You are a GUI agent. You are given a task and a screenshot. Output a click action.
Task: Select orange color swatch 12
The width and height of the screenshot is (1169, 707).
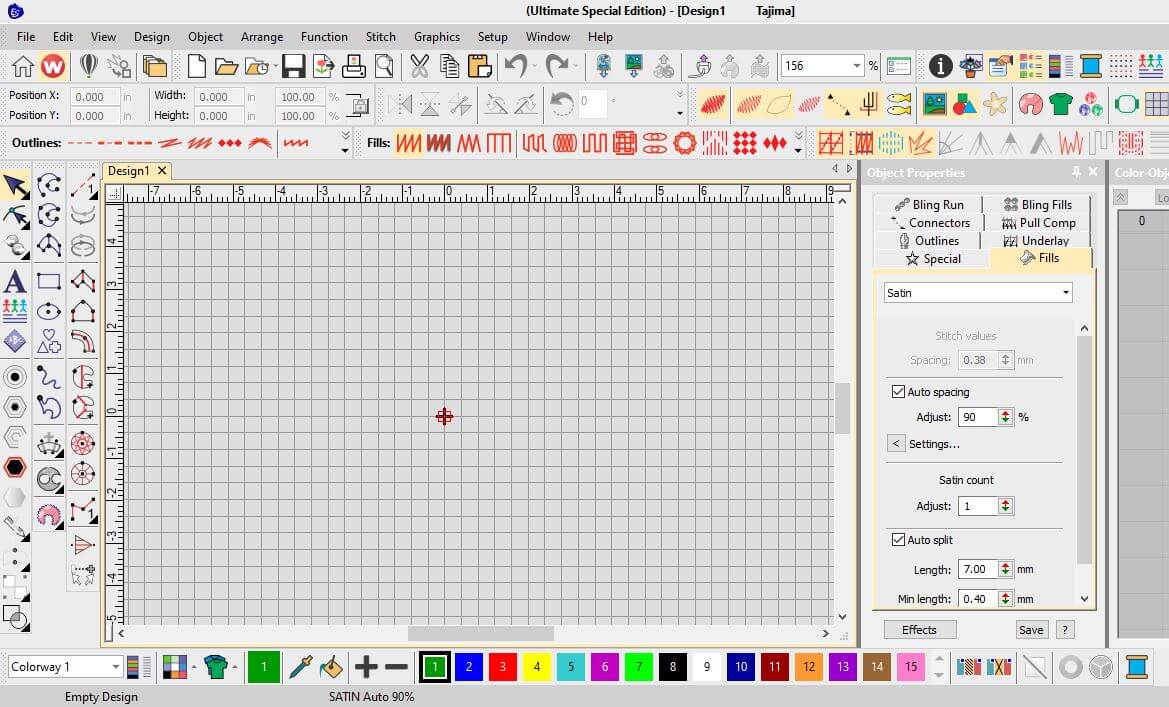[x=809, y=667]
